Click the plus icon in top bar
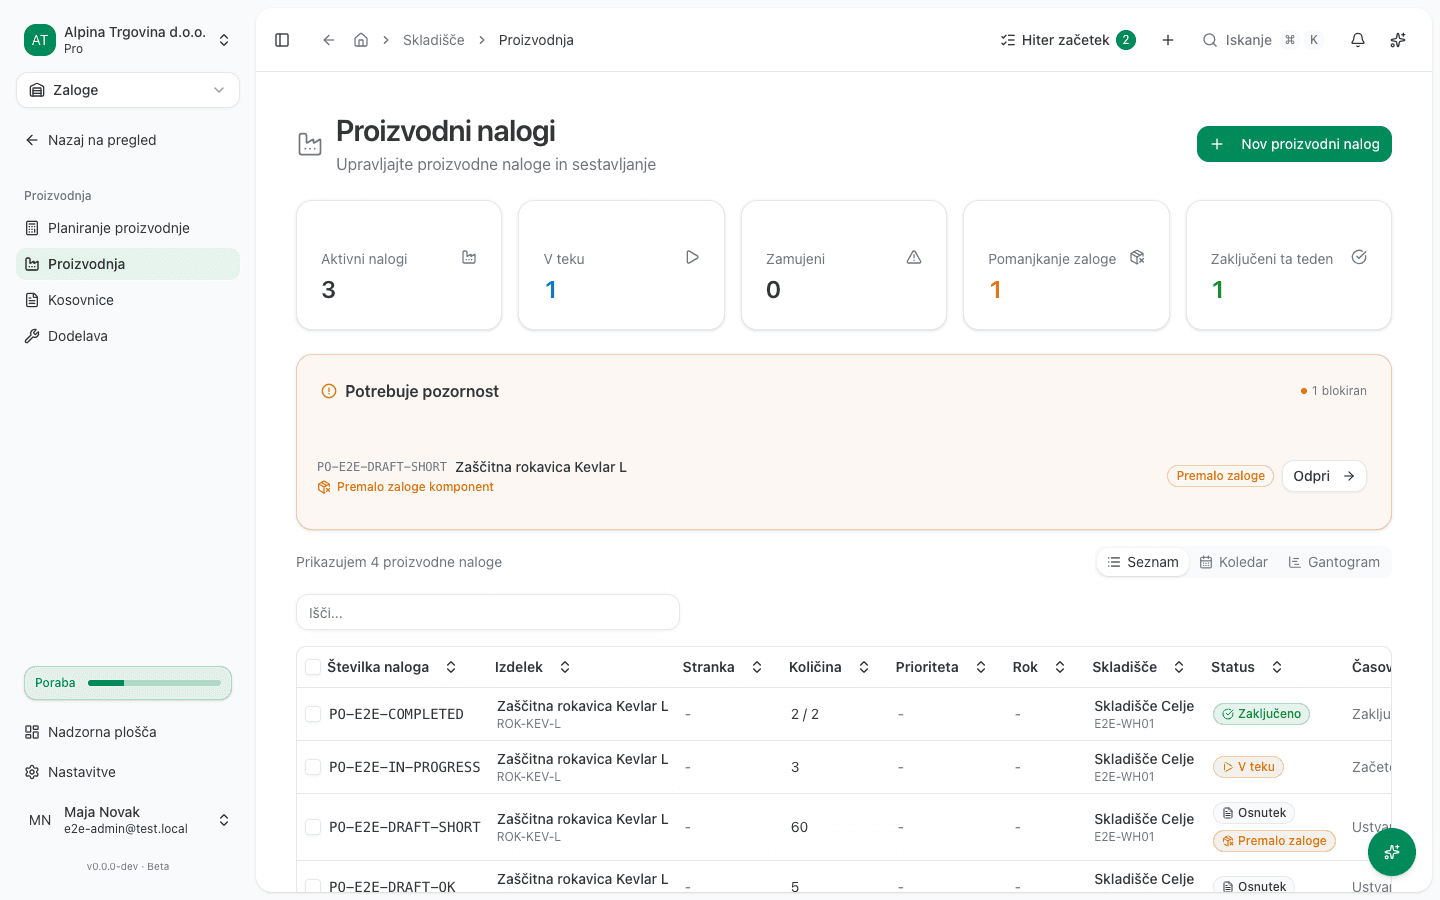 pos(1168,40)
